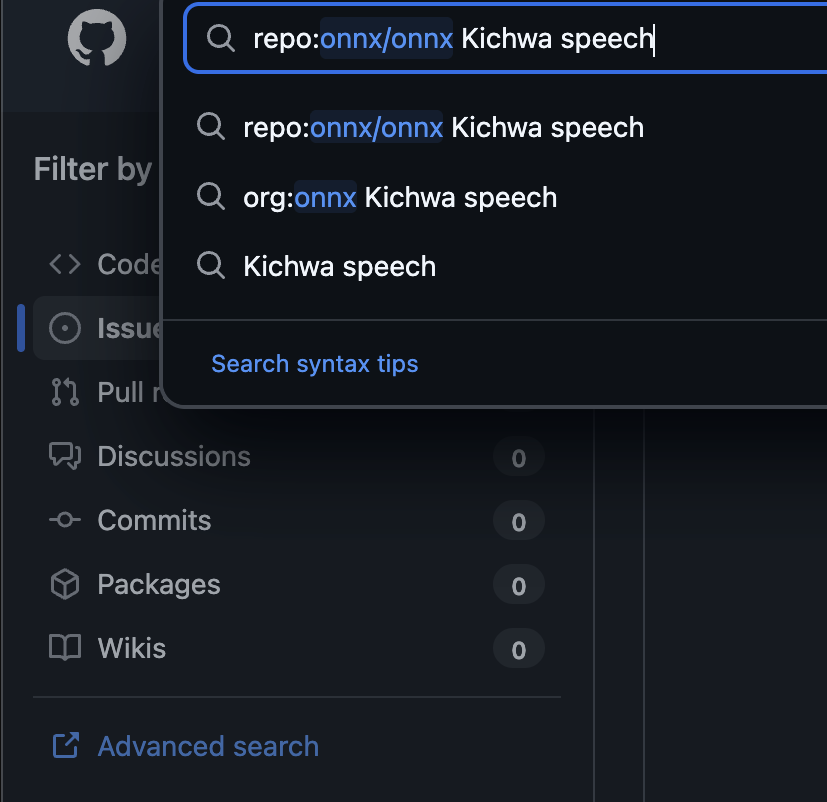The height and width of the screenshot is (802, 827).
Task: Click the GitHub logo icon
Action: (97, 39)
